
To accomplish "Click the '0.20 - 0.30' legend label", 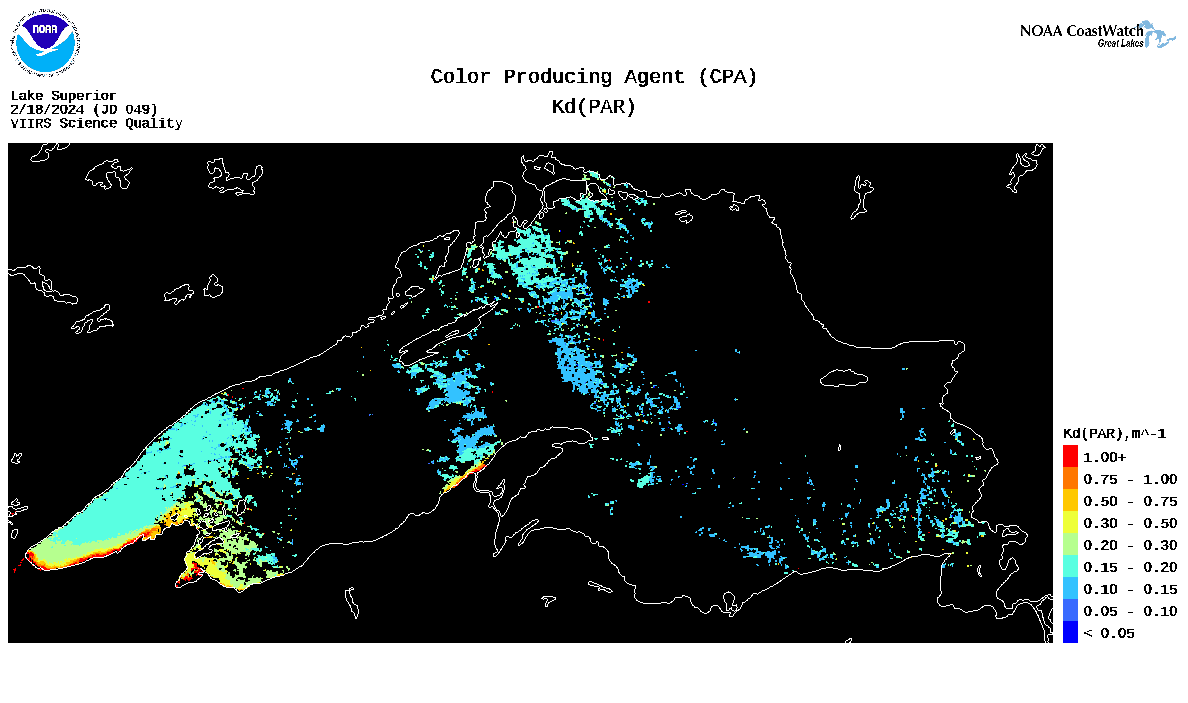I will pyautogui.click(x=1130, y=545).
